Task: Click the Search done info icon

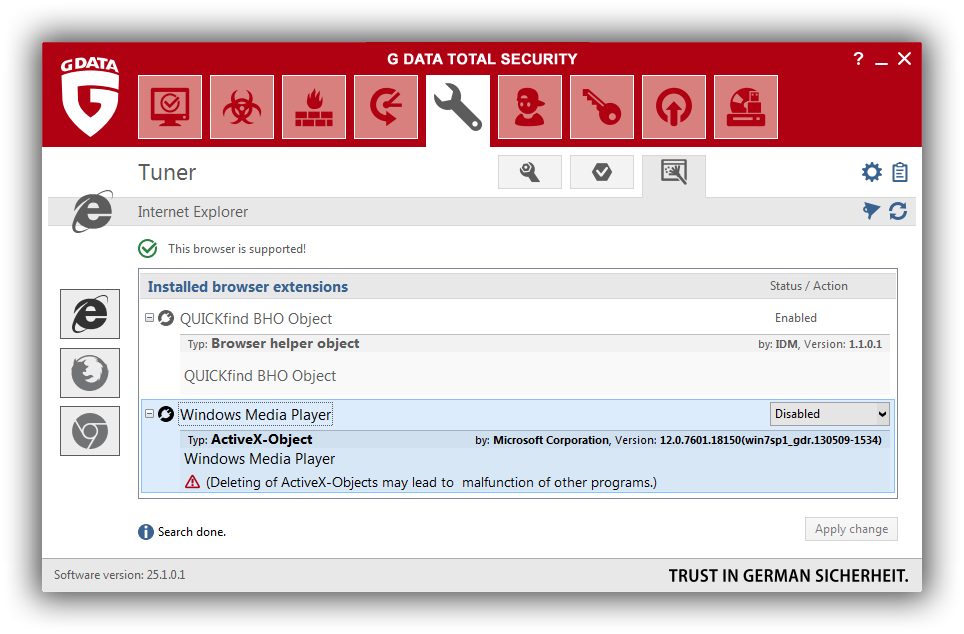Action: point(146,532)
